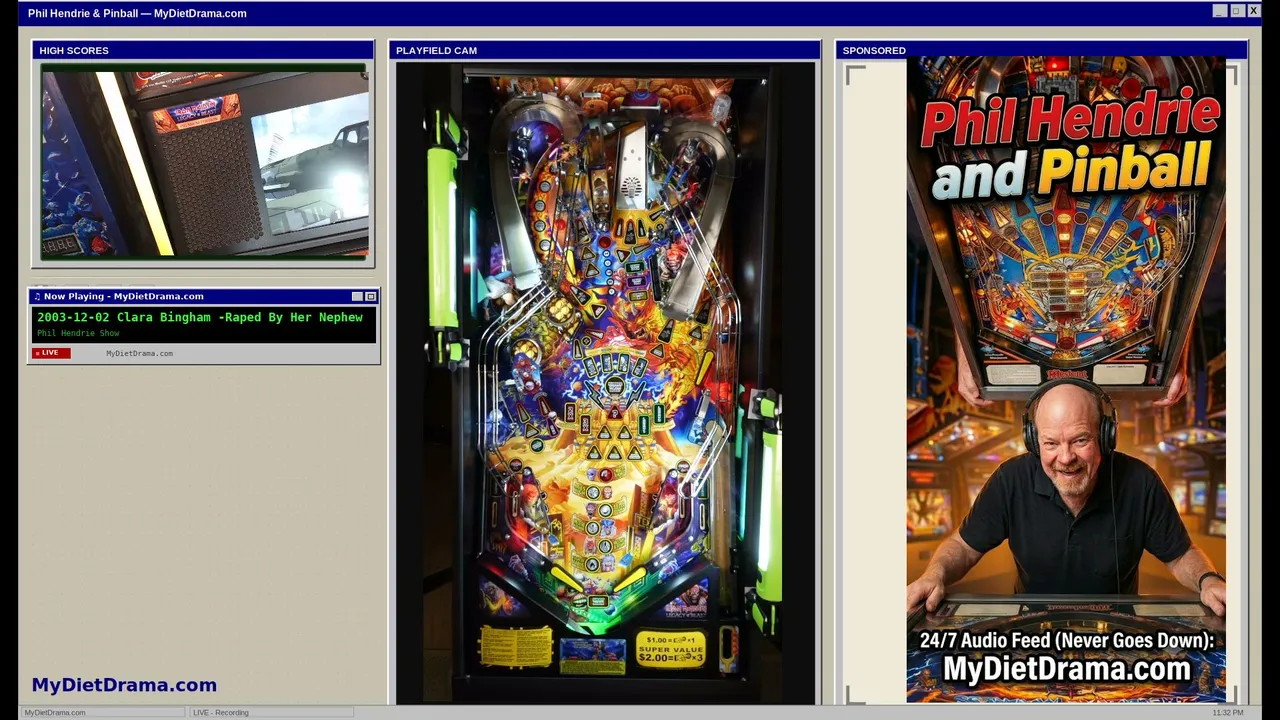Maximize the main Phil Hendrie & Pinball window
Screen dimensions: 1280x720
tap(1236, 11)
